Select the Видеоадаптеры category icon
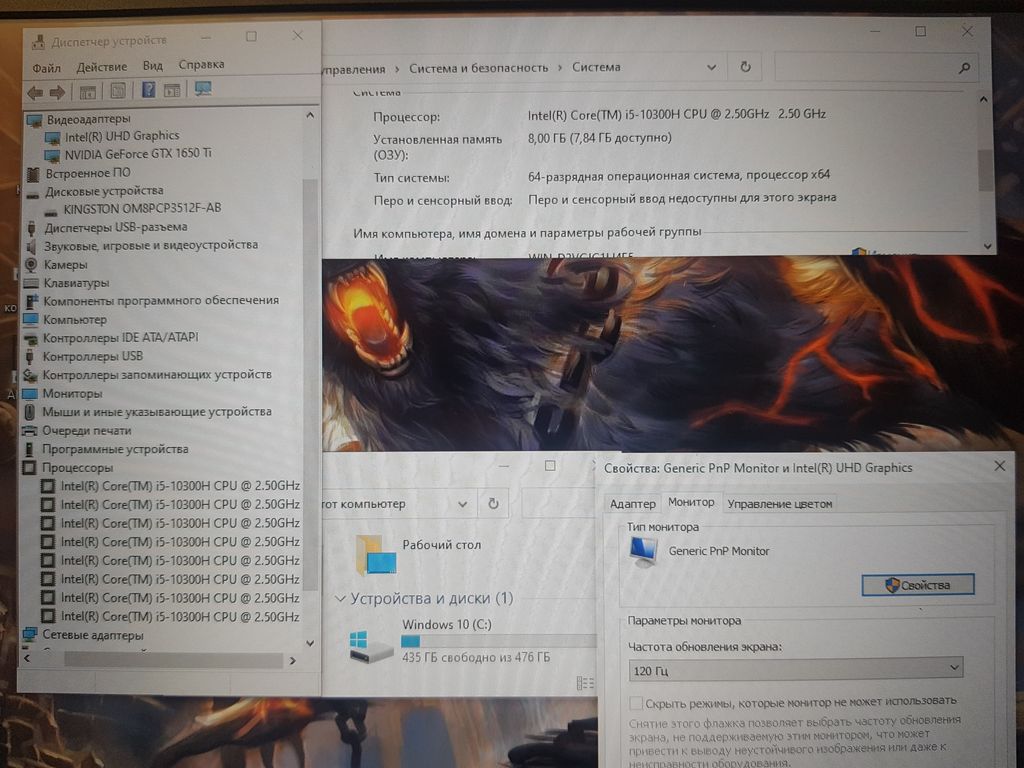 (34, 120)
